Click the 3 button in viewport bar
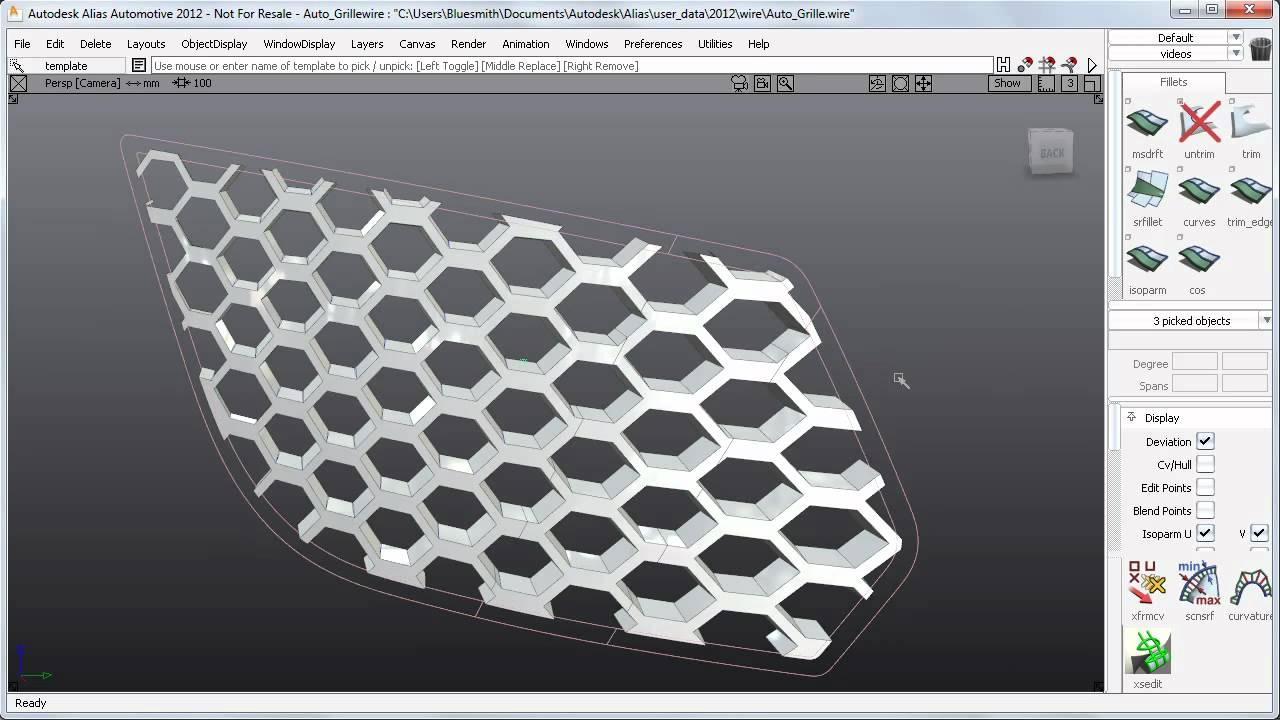The image size is (1280, 720). click(1069, 84)
